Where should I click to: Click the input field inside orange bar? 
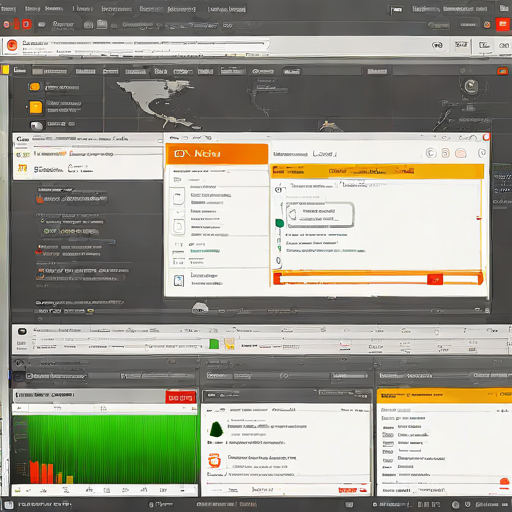[x=353, y=279]
